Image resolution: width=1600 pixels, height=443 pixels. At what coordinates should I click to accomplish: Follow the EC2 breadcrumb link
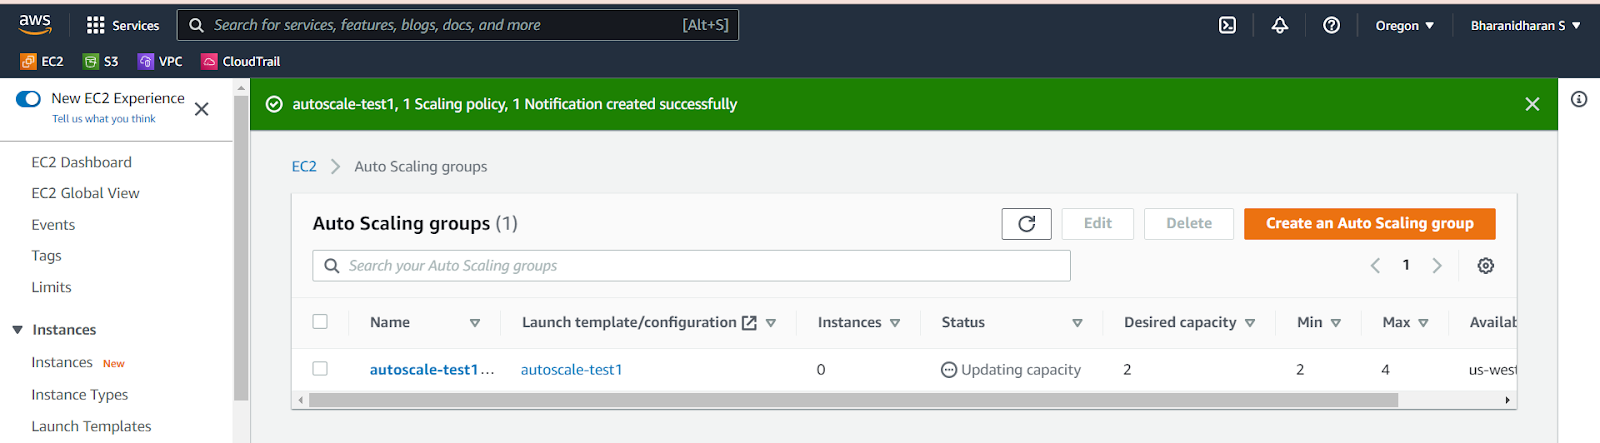pos(304,167)
